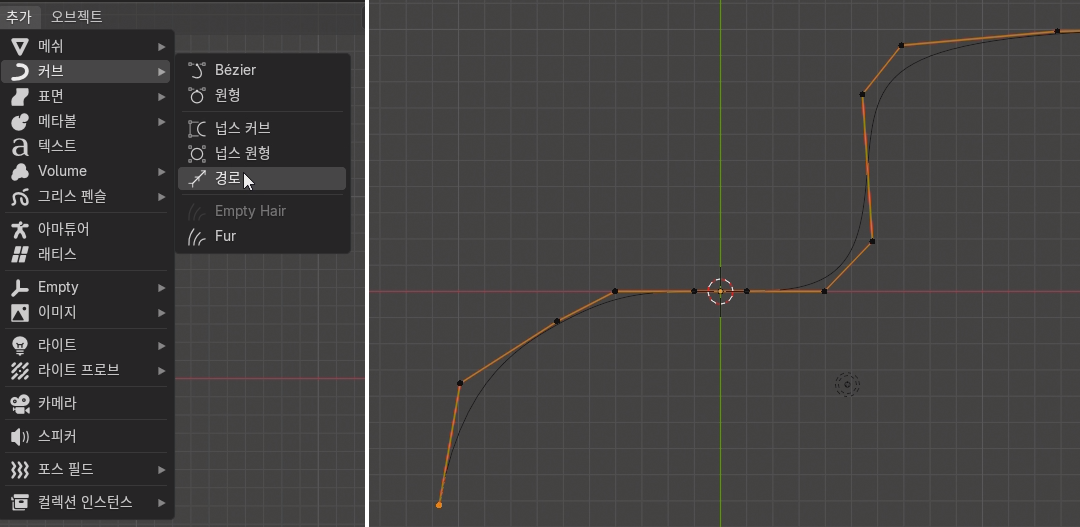Expand the 메쉬 submenu arrow

click(161, 47)
